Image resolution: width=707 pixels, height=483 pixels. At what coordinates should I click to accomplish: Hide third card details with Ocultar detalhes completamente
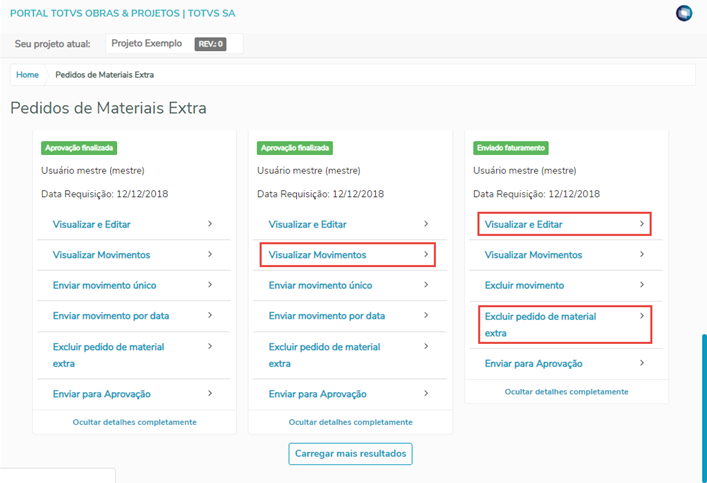coord(566,391)
